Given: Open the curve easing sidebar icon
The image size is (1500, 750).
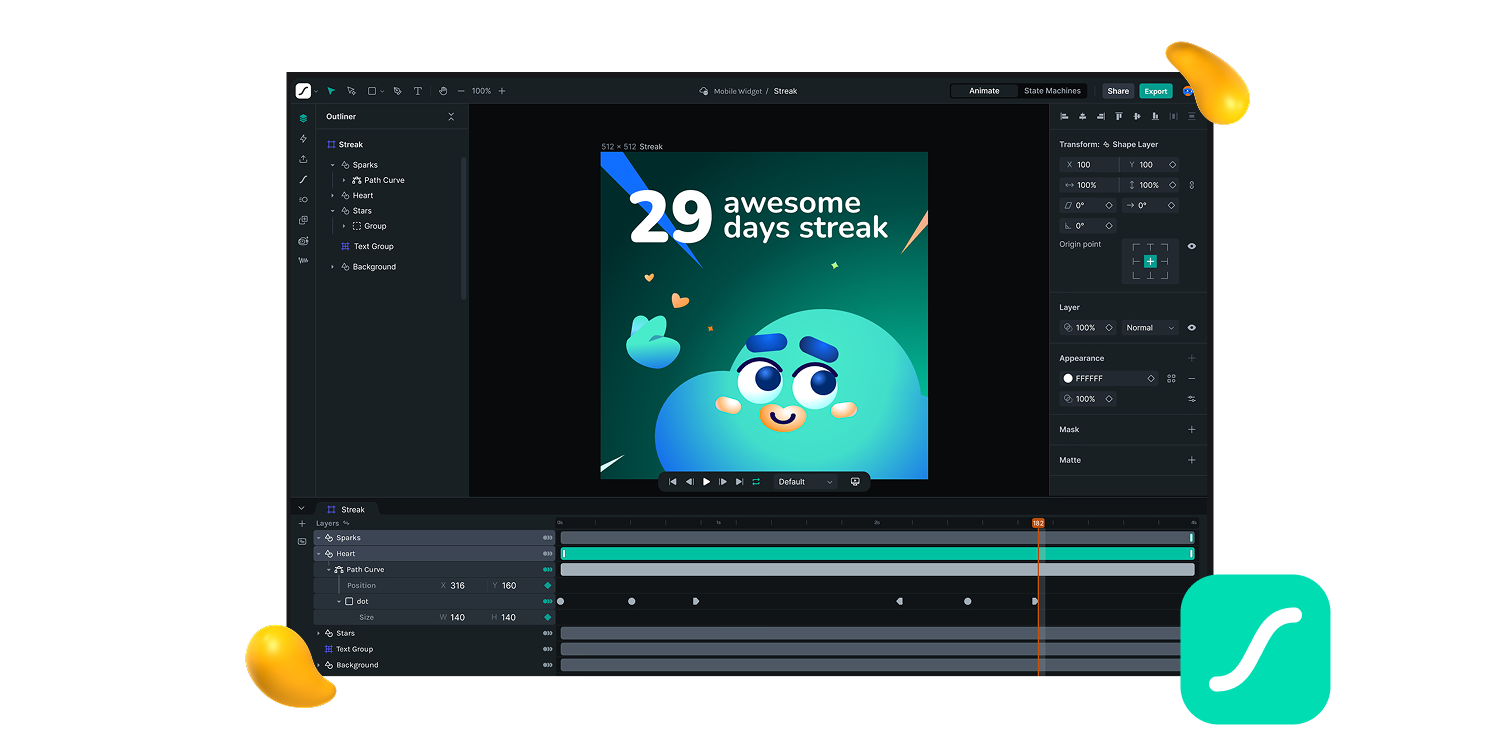Looking at the screenshot, I should [x=303, y=180].
